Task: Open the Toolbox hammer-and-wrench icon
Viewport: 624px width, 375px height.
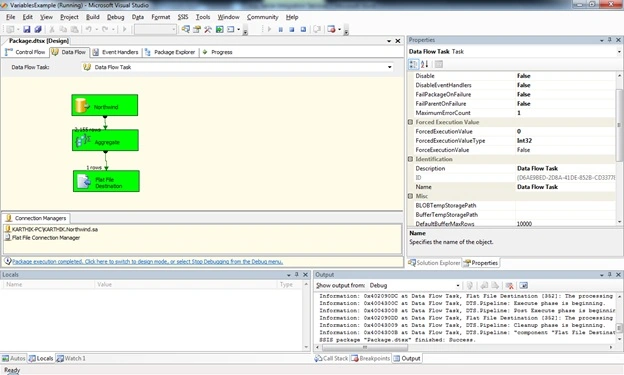Action: [208, 29]
